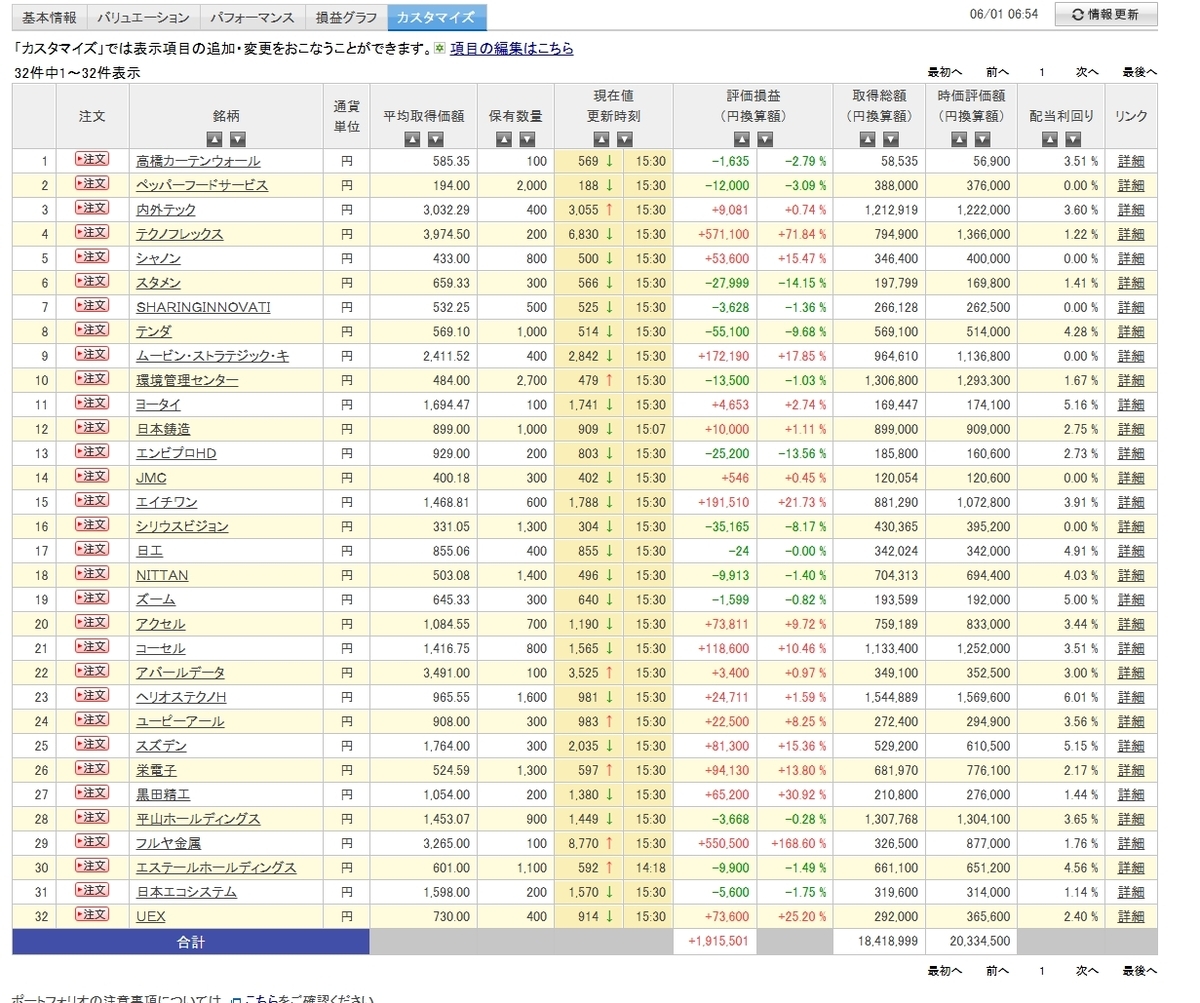This screenshot has width=1200, height=1003.
Task: Click 注文 icon for JMC row
Action: 92,476
